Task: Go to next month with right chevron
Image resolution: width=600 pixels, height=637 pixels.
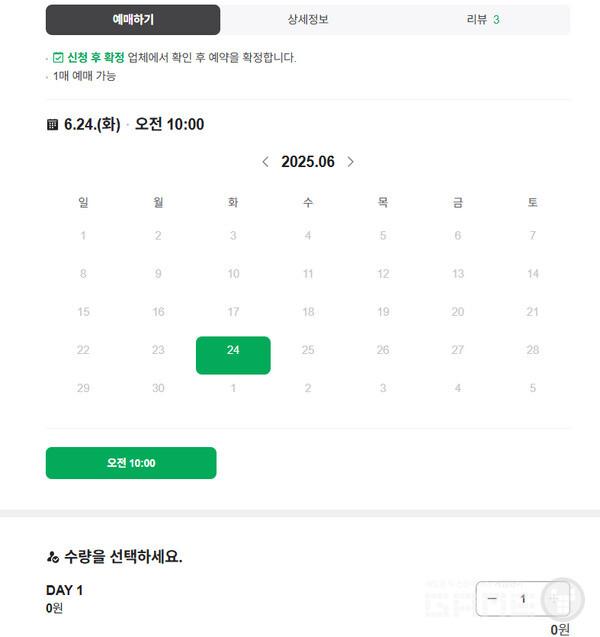Action: tap(350, 162)
